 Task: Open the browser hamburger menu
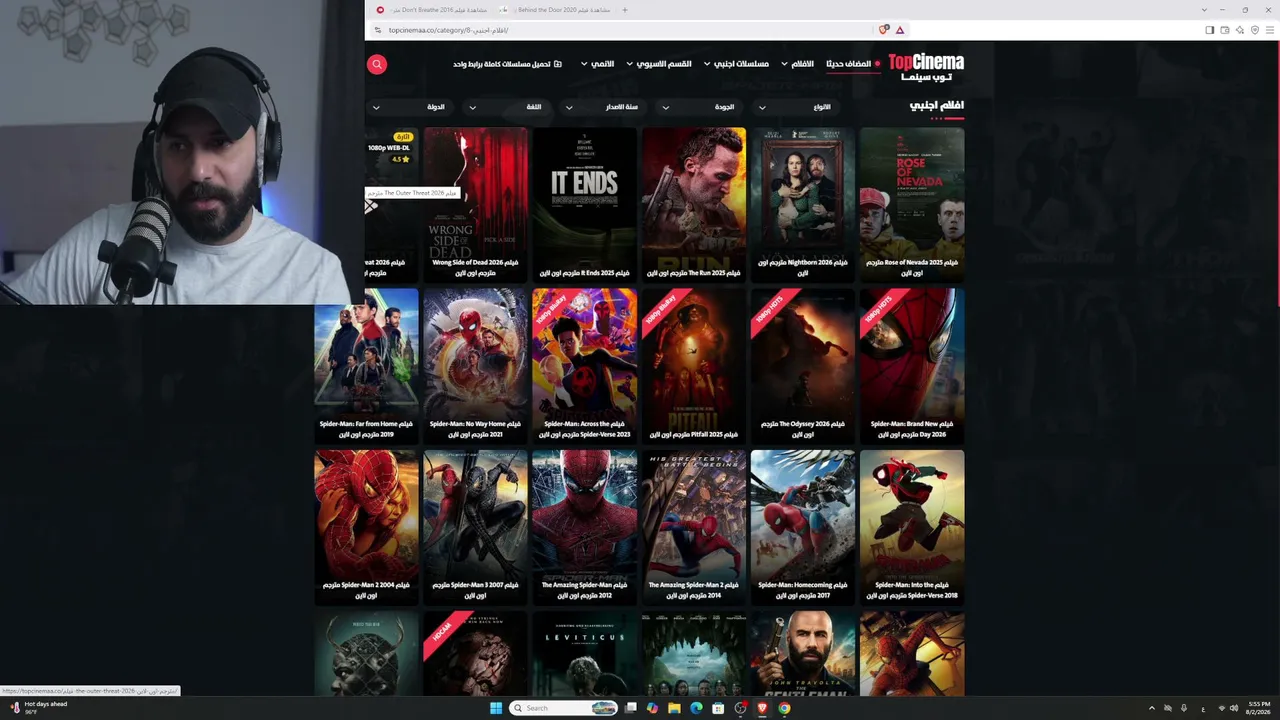[1271, 30]
